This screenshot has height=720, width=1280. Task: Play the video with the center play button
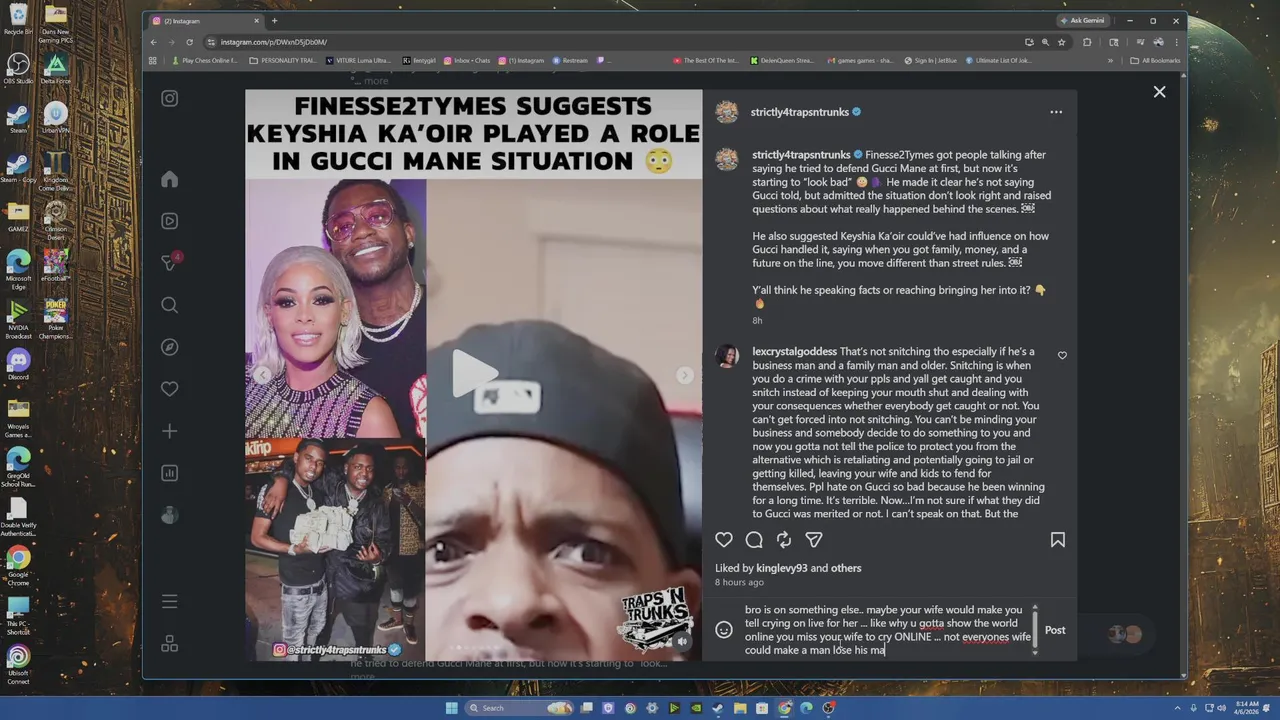click(474, 373)
